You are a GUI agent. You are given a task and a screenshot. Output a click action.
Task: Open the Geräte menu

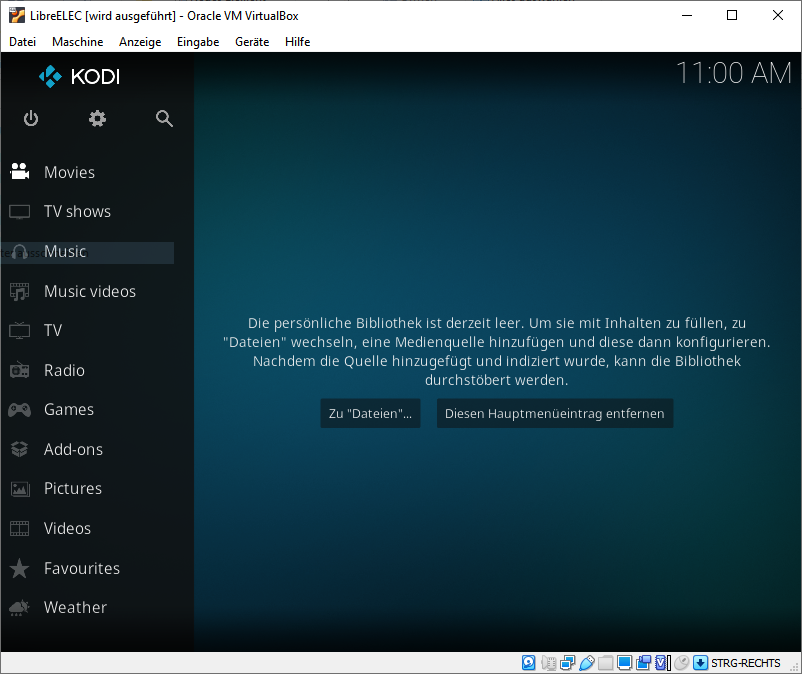click(252, 42)
